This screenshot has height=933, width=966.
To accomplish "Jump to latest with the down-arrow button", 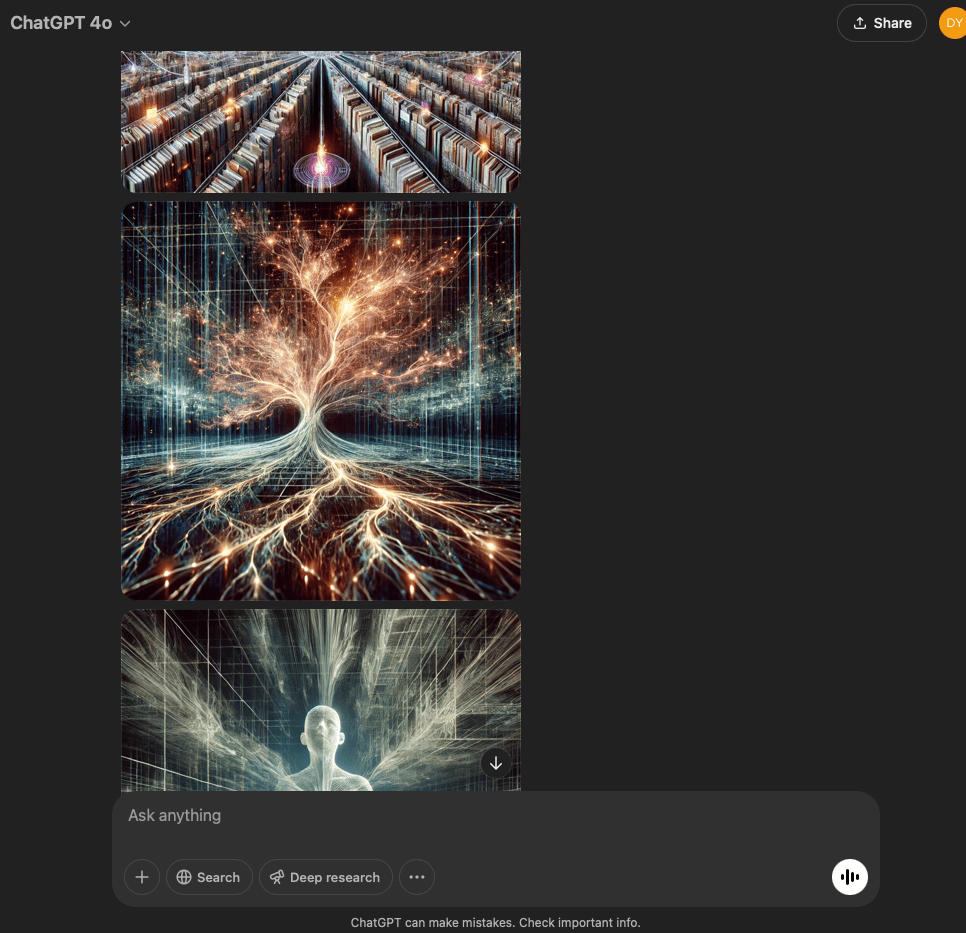I will [496, 763].
